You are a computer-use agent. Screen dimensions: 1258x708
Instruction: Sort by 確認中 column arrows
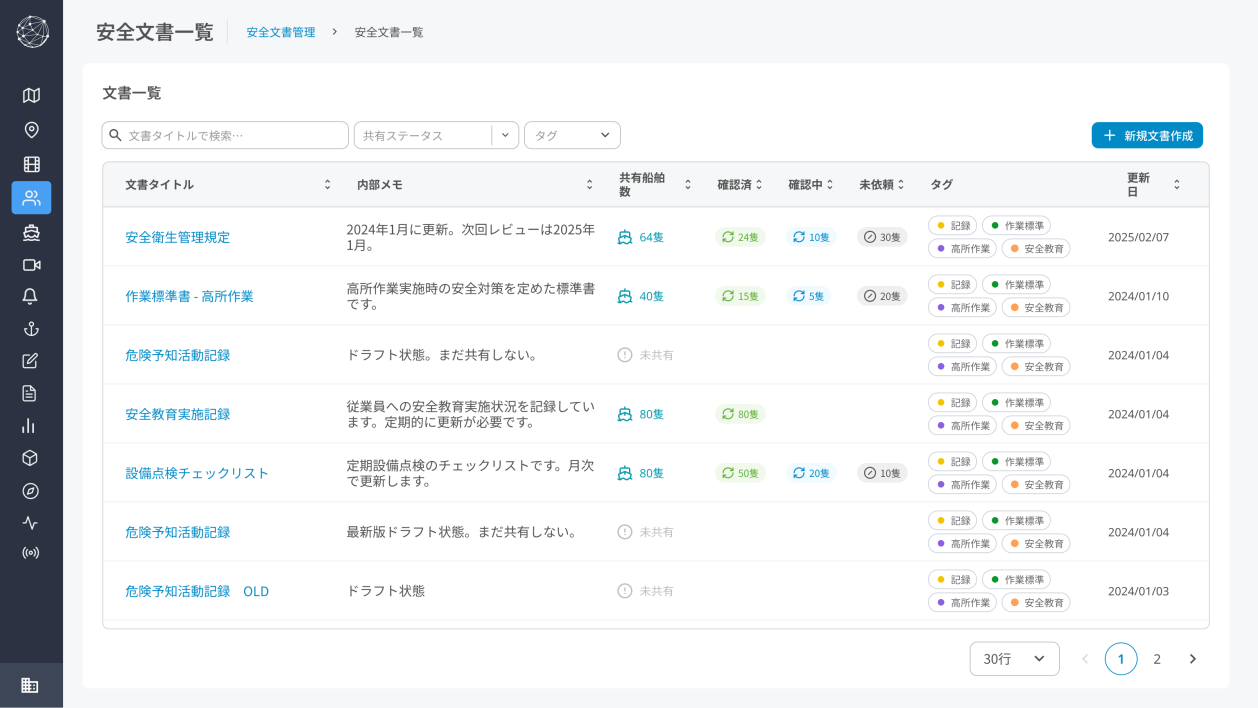point(830,185)
